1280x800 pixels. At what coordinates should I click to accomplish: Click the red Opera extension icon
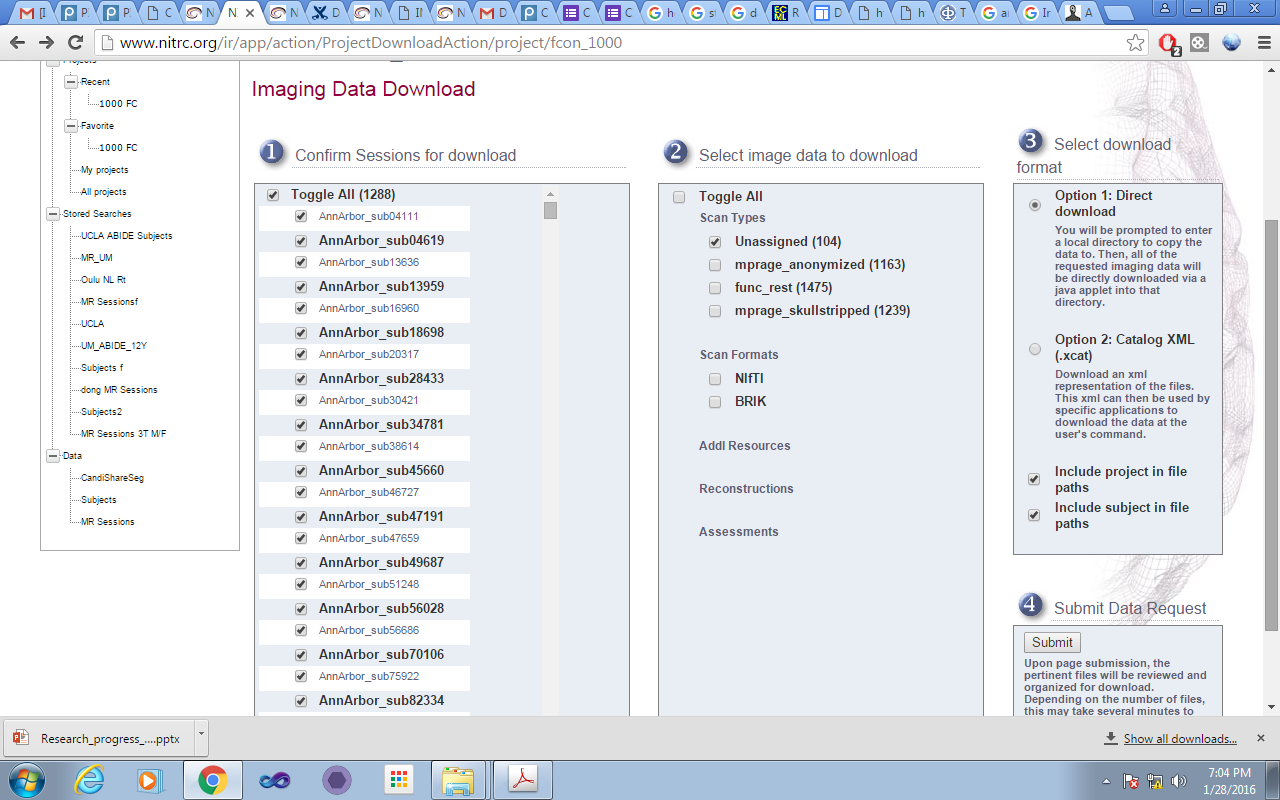(x=1167, y=43)
